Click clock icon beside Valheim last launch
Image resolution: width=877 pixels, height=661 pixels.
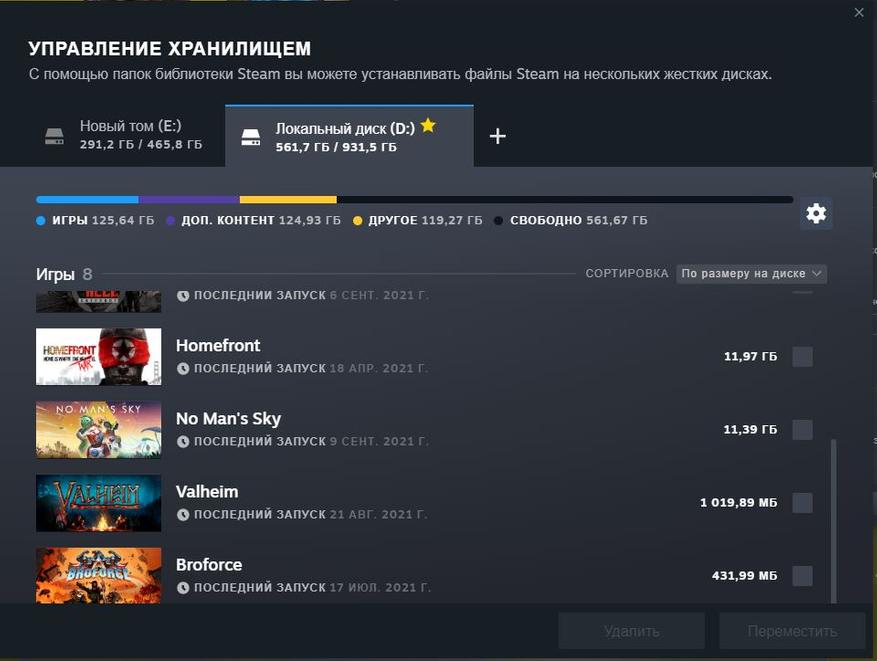(x=183, y=514)
